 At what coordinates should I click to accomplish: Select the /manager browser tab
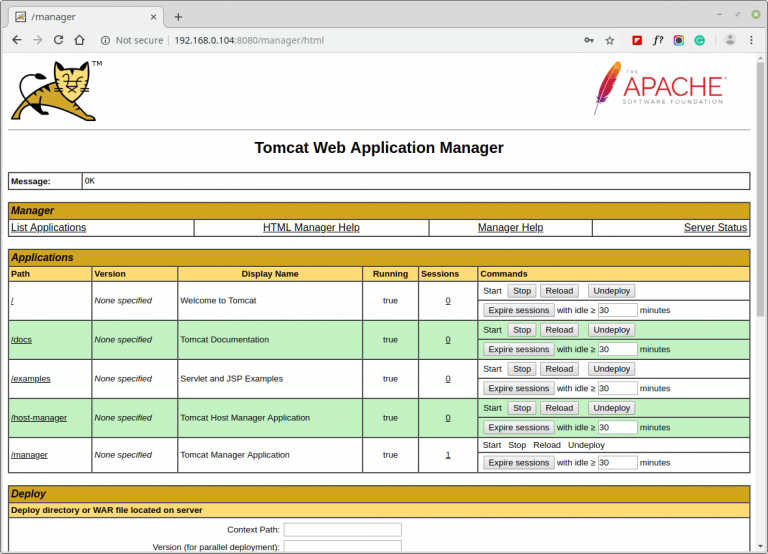pos(80,16)
